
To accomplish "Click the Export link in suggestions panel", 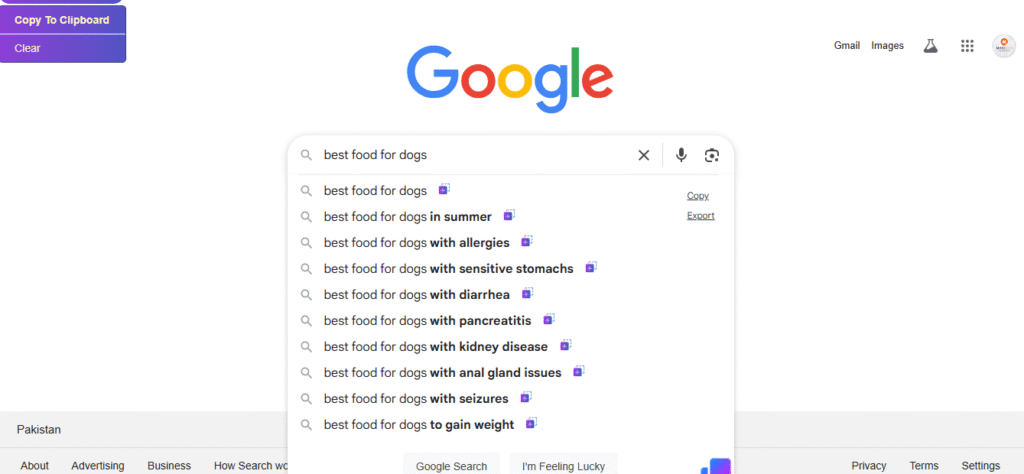I will [x=700, y=216].
